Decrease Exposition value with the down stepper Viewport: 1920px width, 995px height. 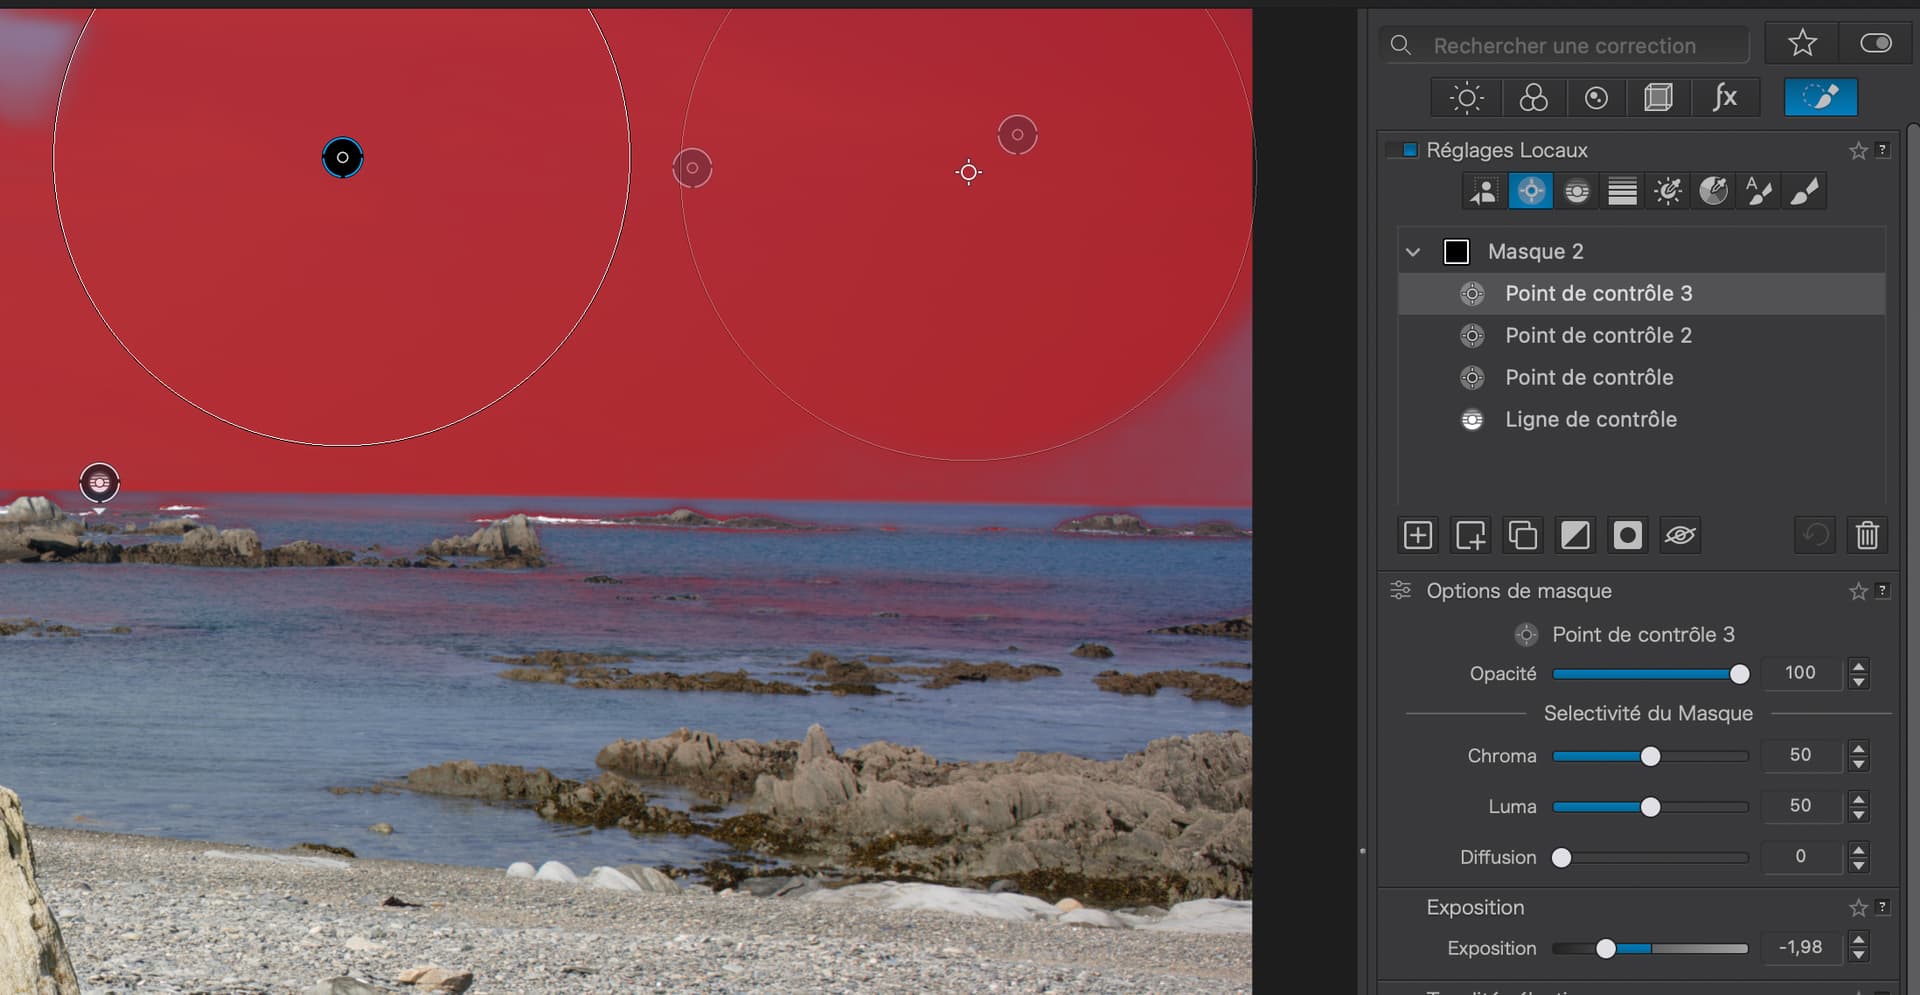coord(1858,955)
